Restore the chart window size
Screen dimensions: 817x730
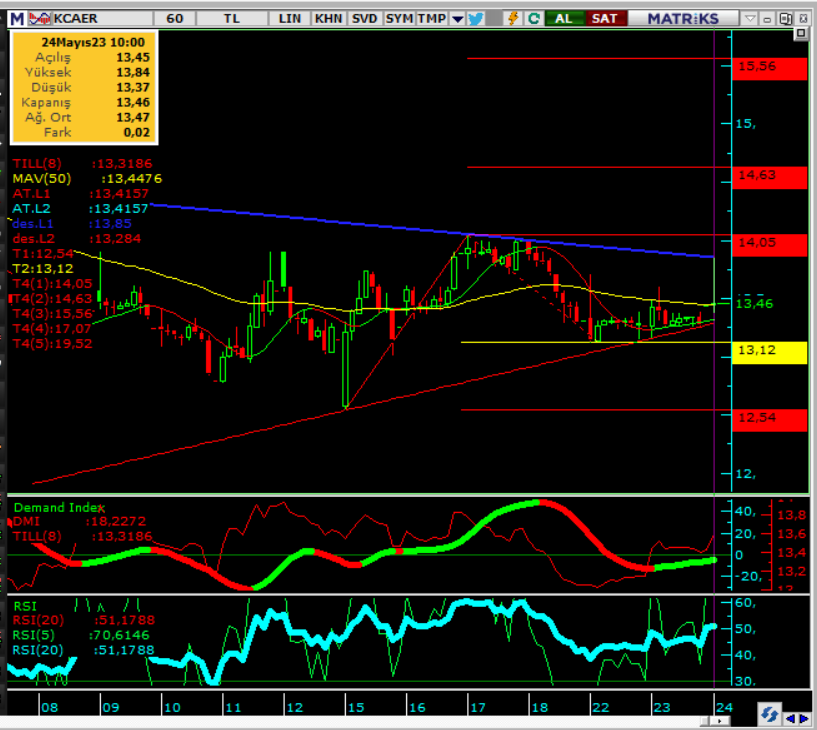tap(785, 19)
